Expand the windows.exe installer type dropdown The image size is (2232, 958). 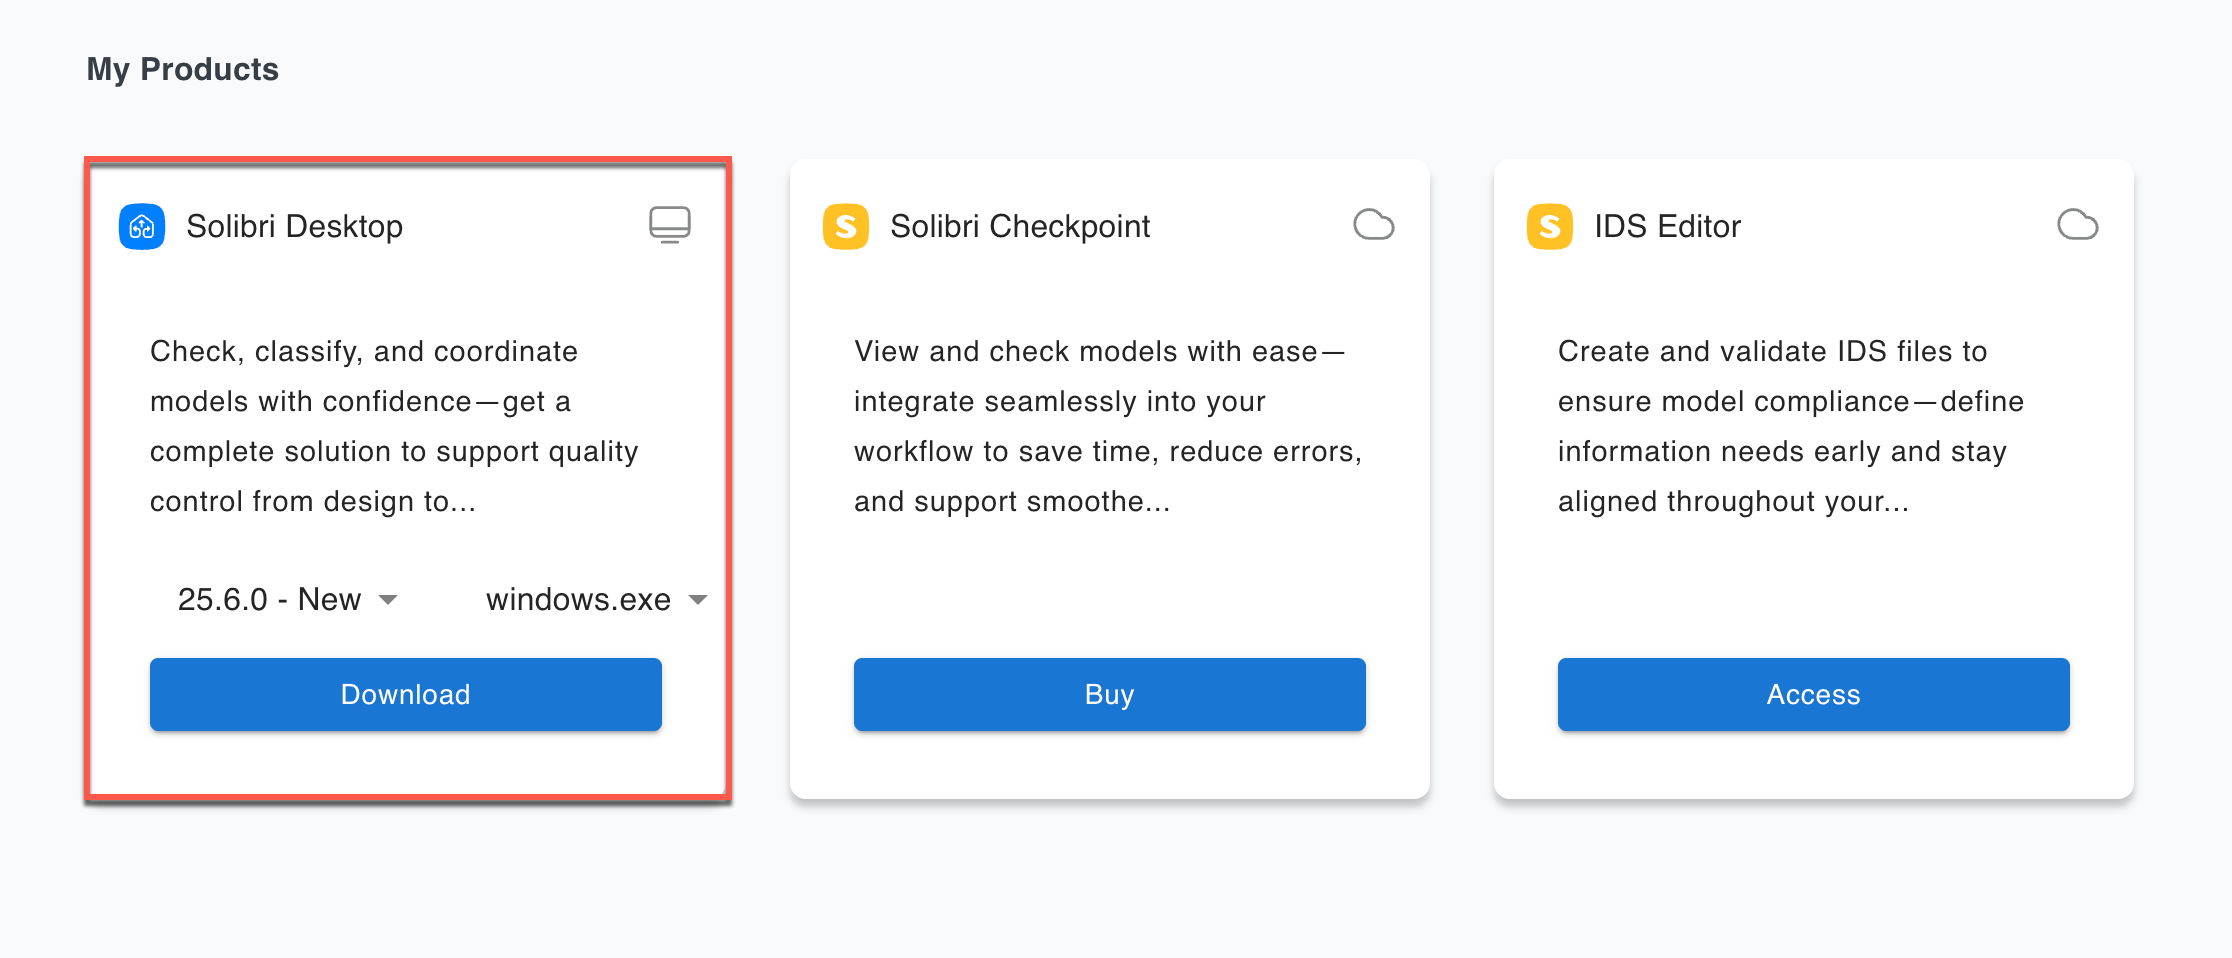click(x=578, y=600)
